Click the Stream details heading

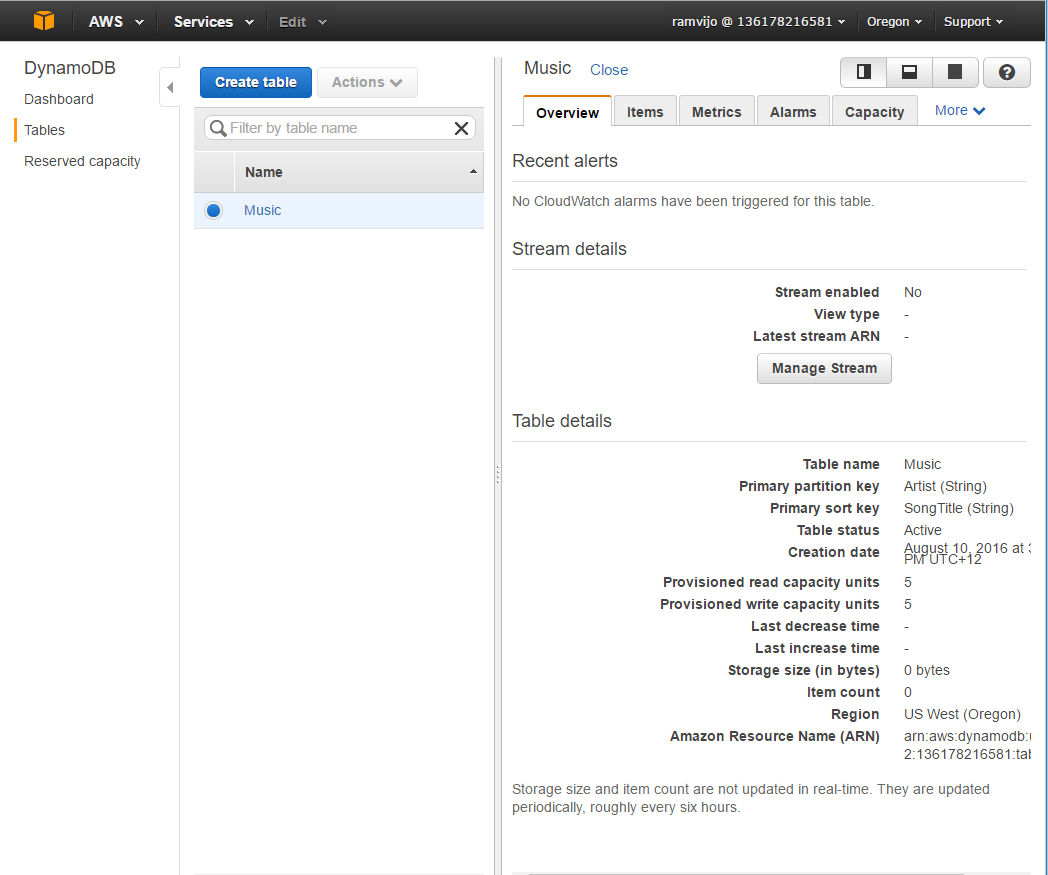click(x=569, y=249)
